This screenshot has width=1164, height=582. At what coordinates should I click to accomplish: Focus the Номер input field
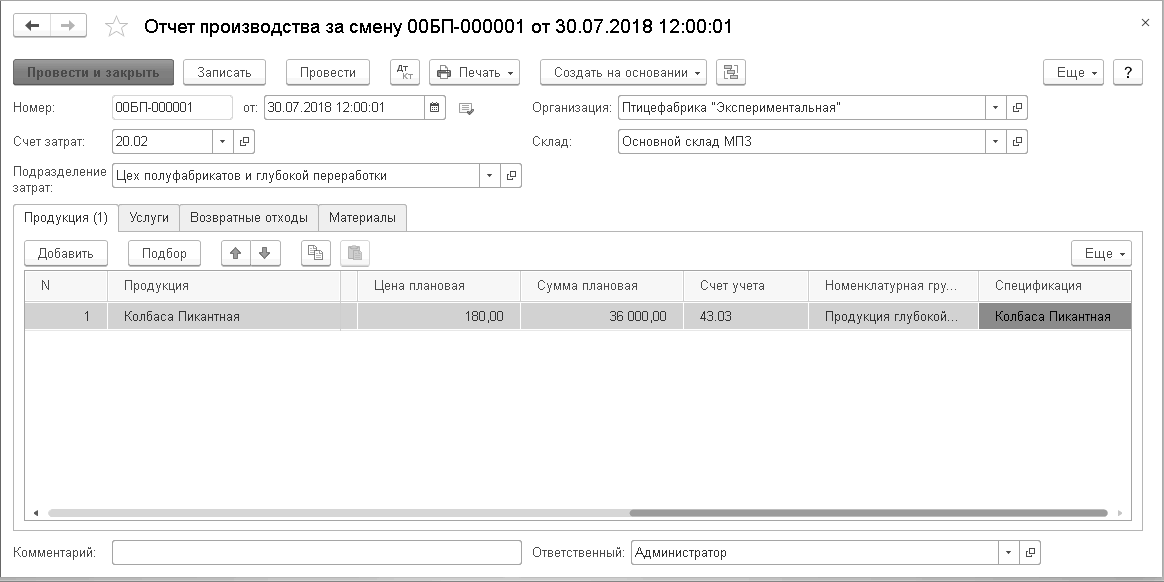coord(172,108)
